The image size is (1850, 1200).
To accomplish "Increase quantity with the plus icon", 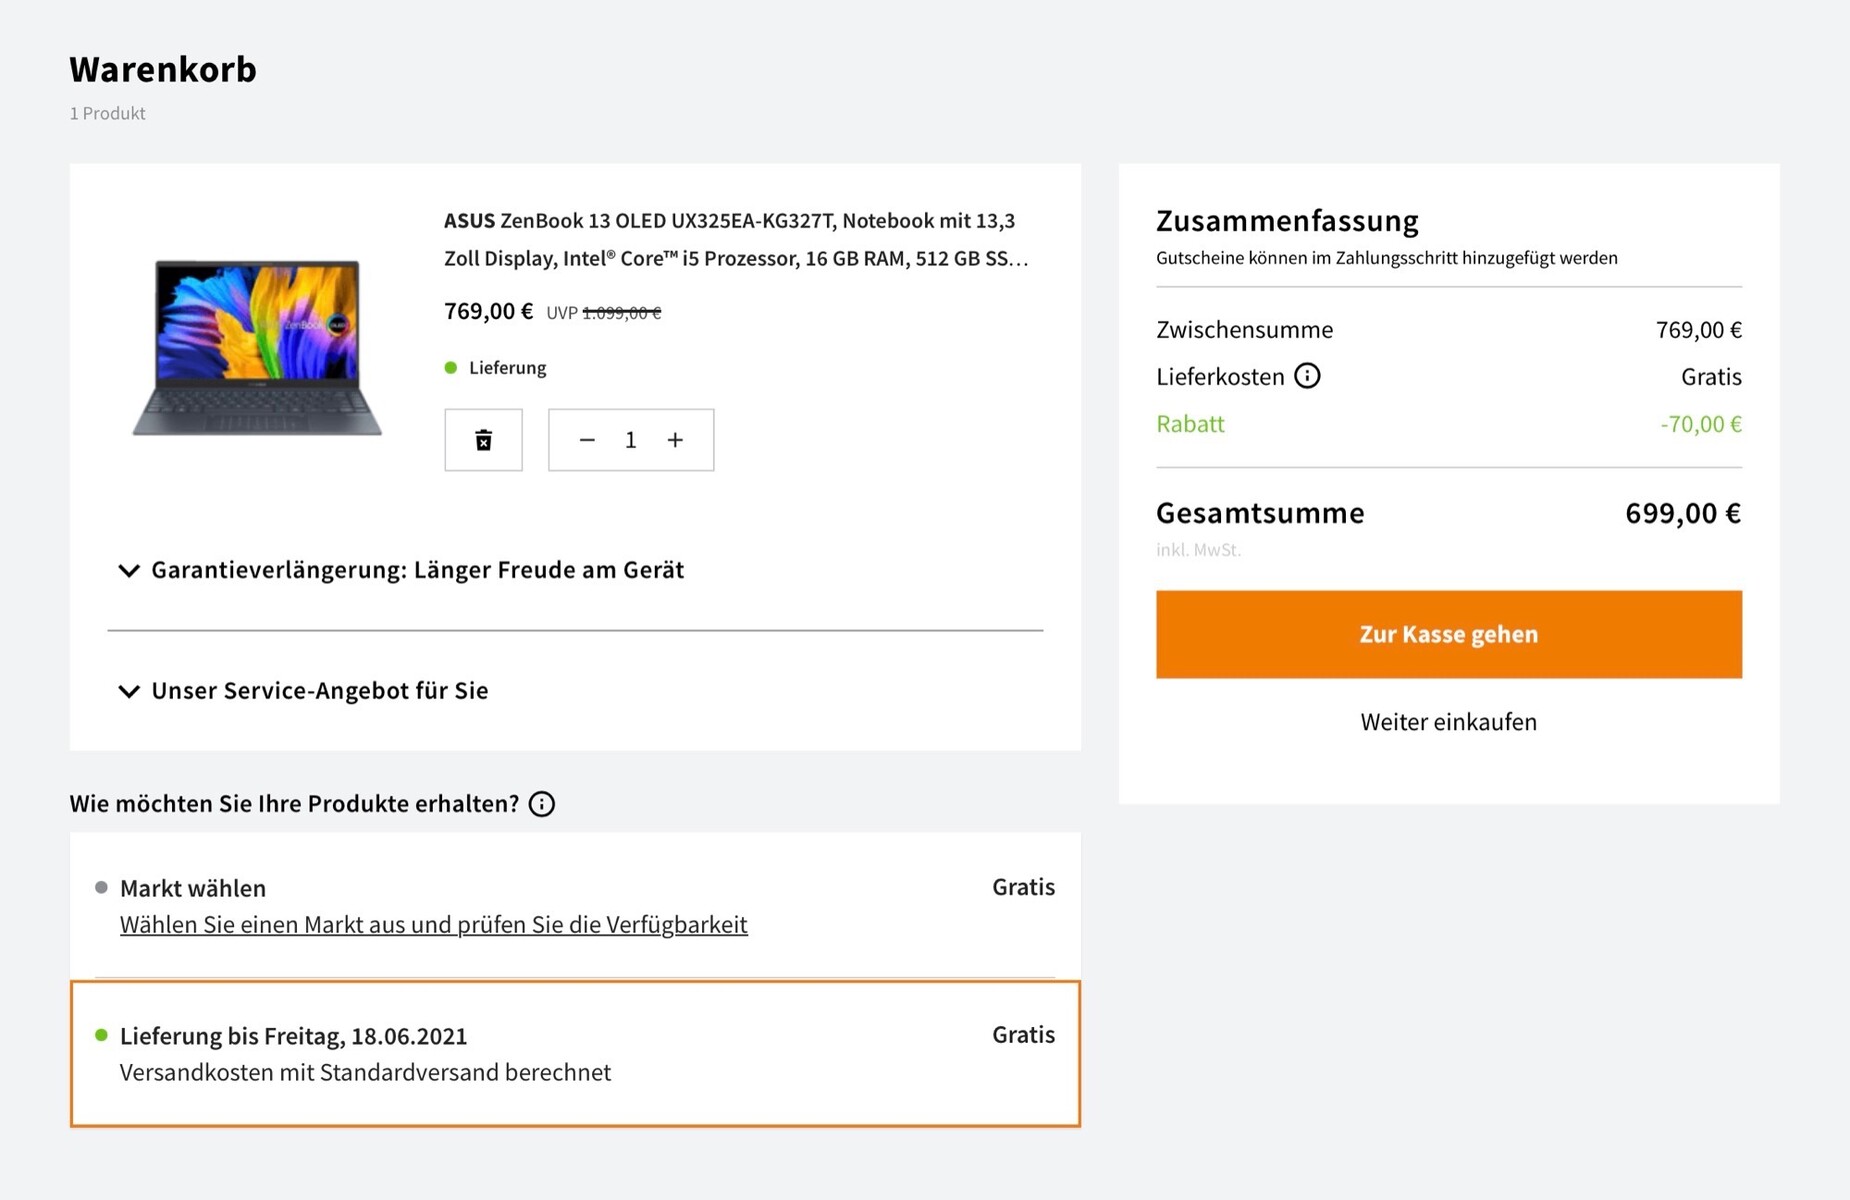I will pos(675,440).
